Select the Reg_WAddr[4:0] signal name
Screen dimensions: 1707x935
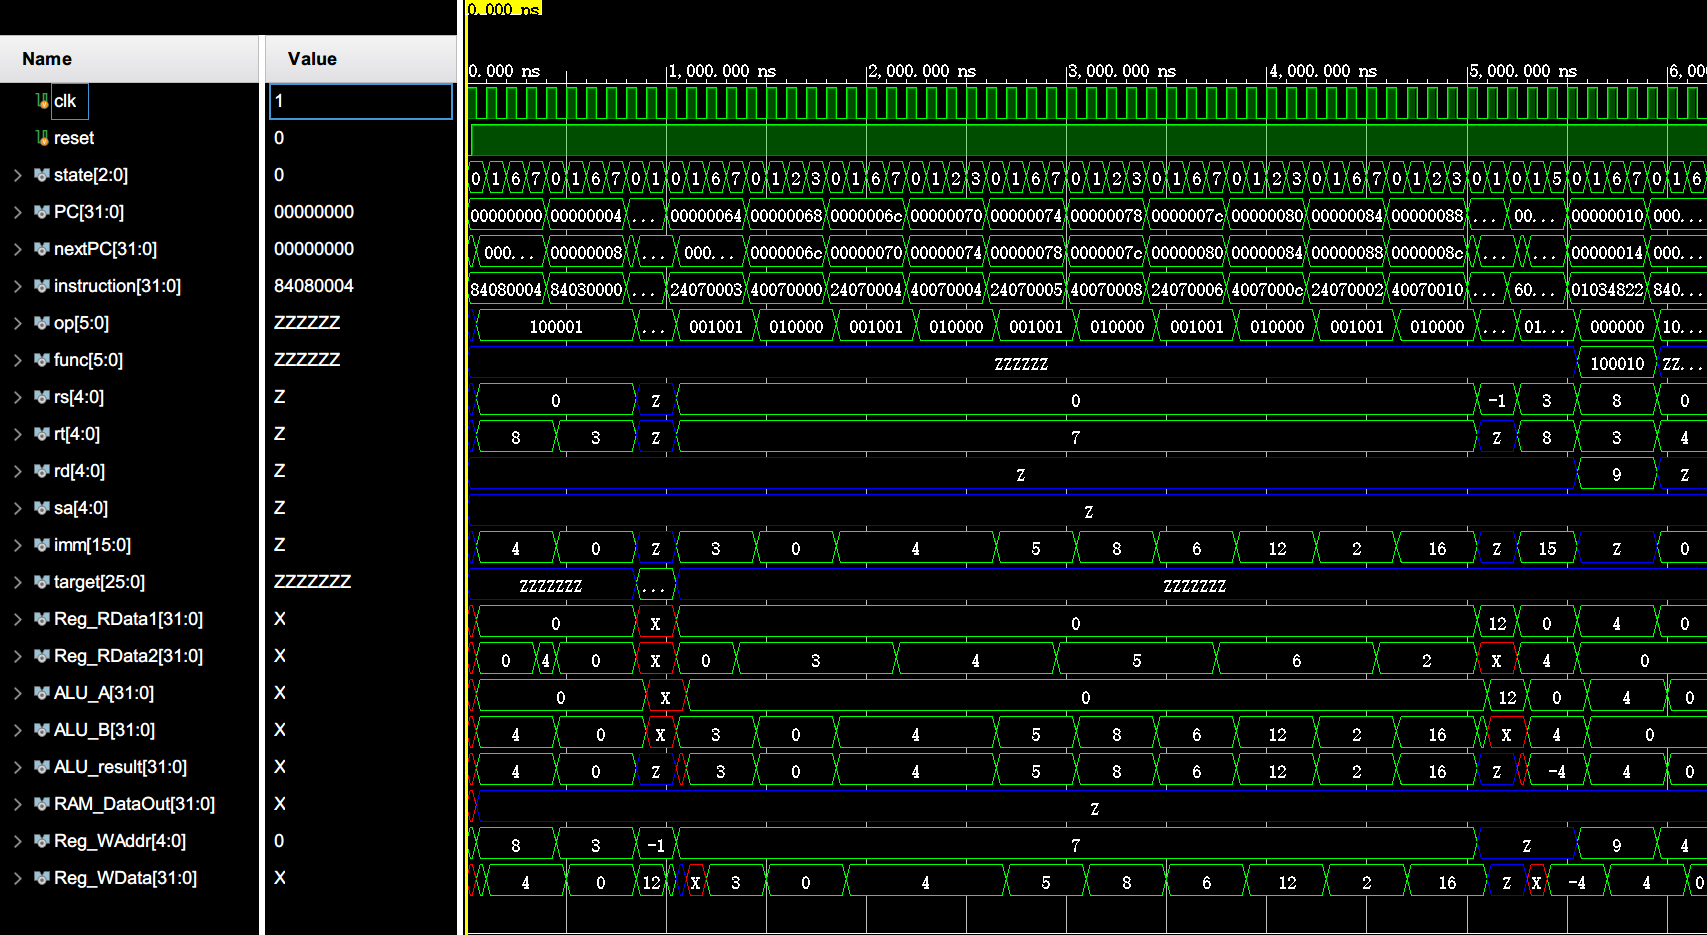[x=120, y=841]
